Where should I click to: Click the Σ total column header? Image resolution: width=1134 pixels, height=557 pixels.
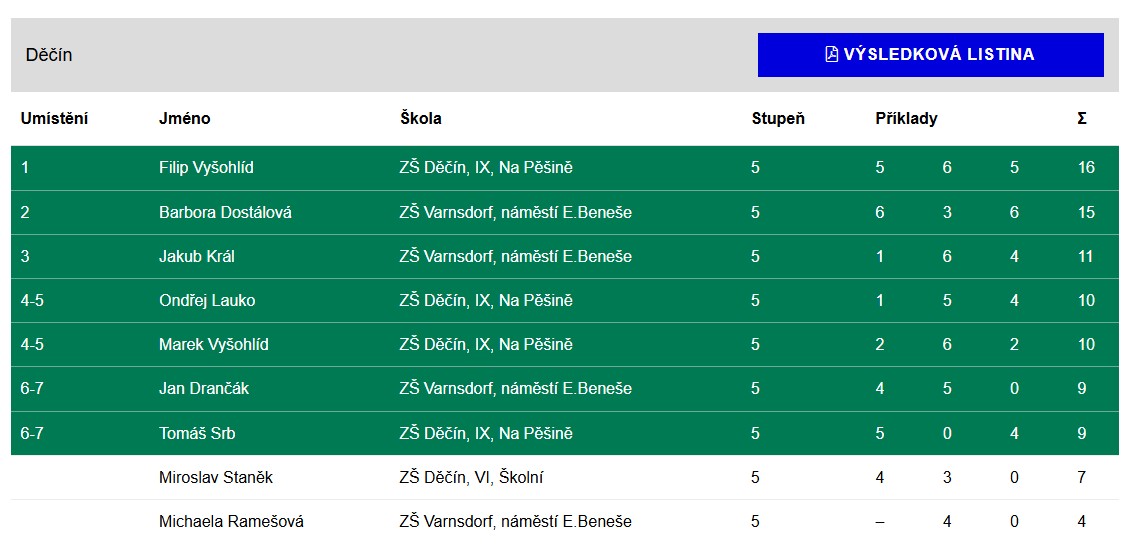[x=1082, y=118]
